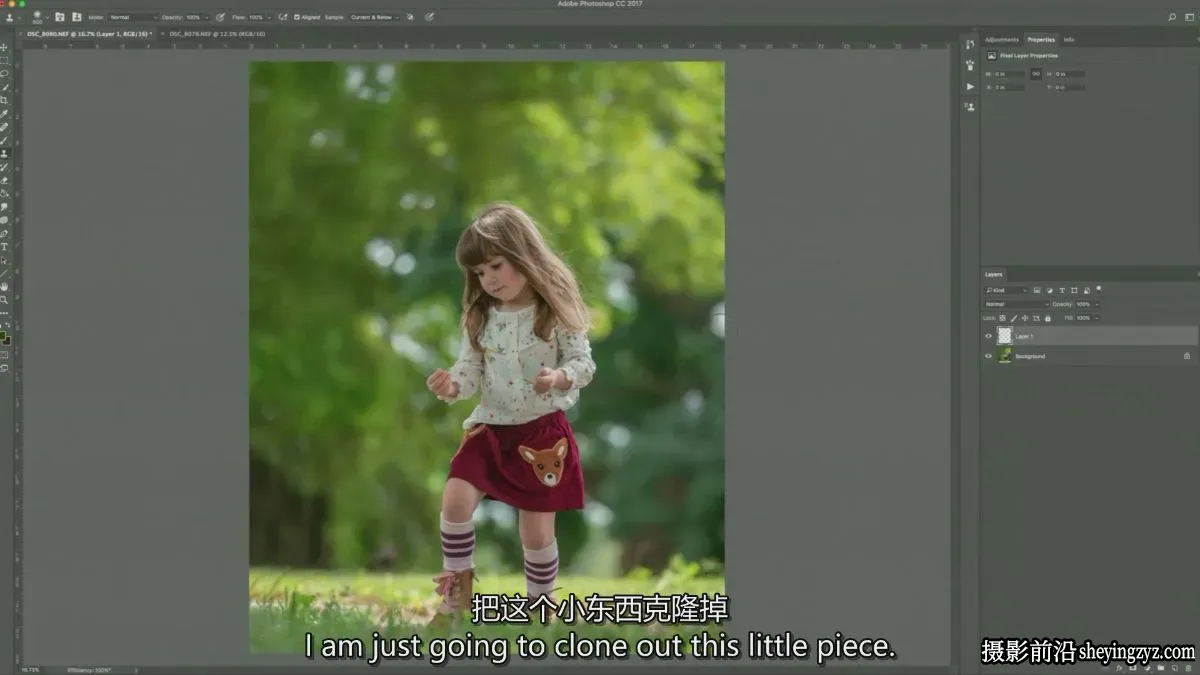Click the type layer filter icon
The height and width of the screenshot is (675, 1200).
1061,290
